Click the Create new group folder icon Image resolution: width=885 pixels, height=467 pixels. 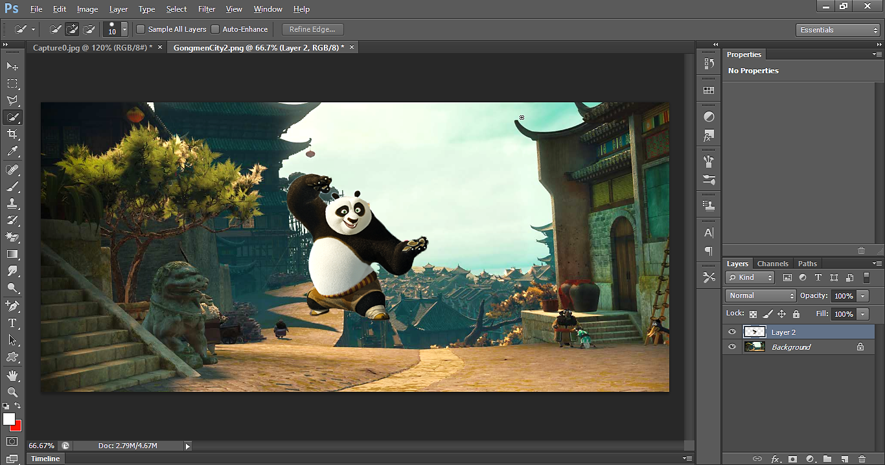(827, 459)
